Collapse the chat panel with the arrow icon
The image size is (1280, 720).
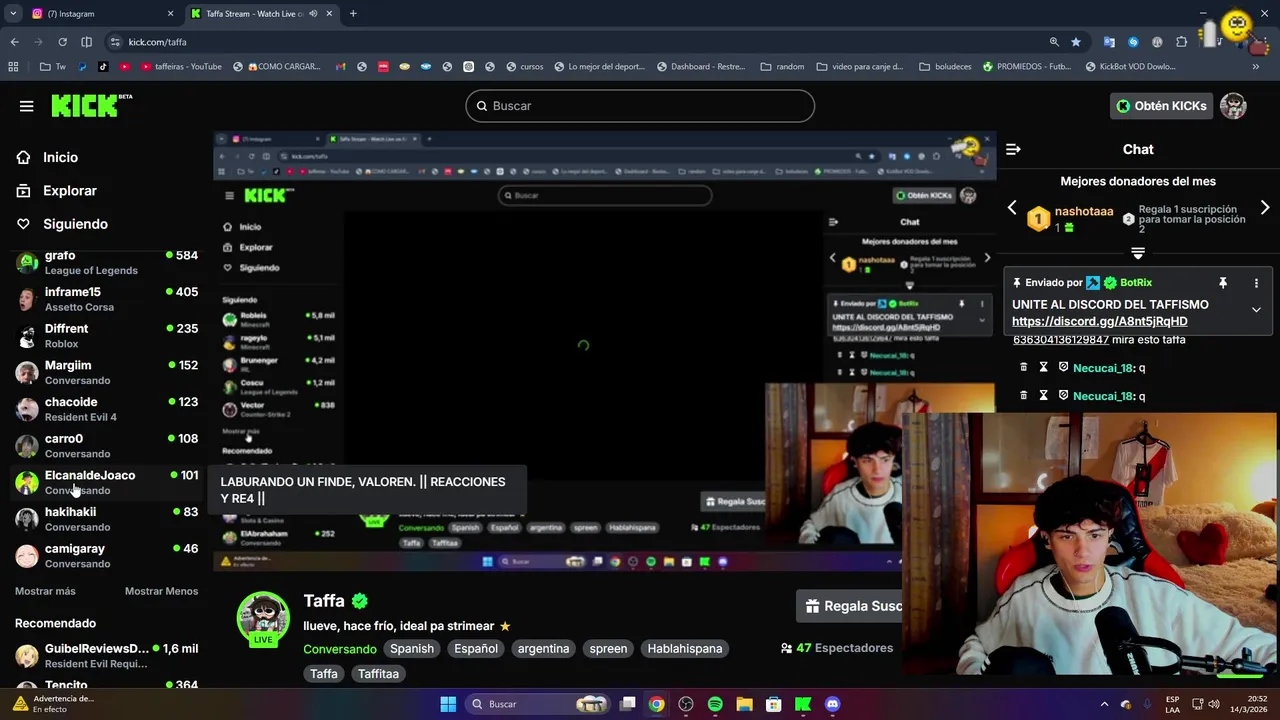[x=1013, y=149]
